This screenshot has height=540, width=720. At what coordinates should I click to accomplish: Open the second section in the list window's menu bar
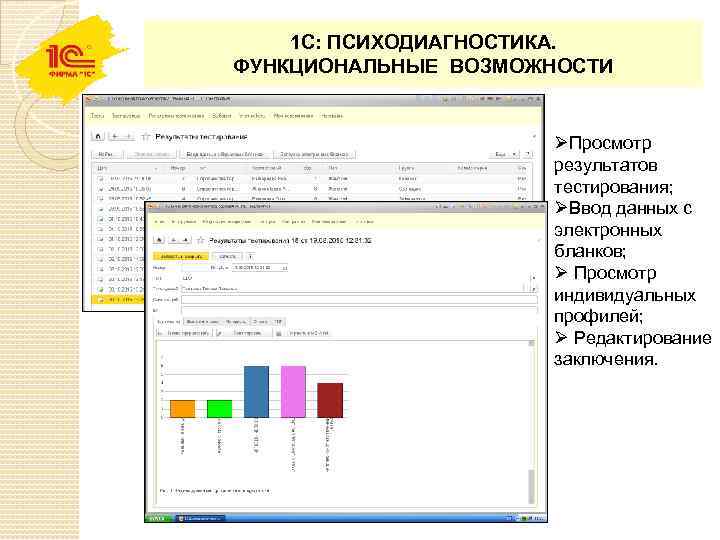coord(126,116)
